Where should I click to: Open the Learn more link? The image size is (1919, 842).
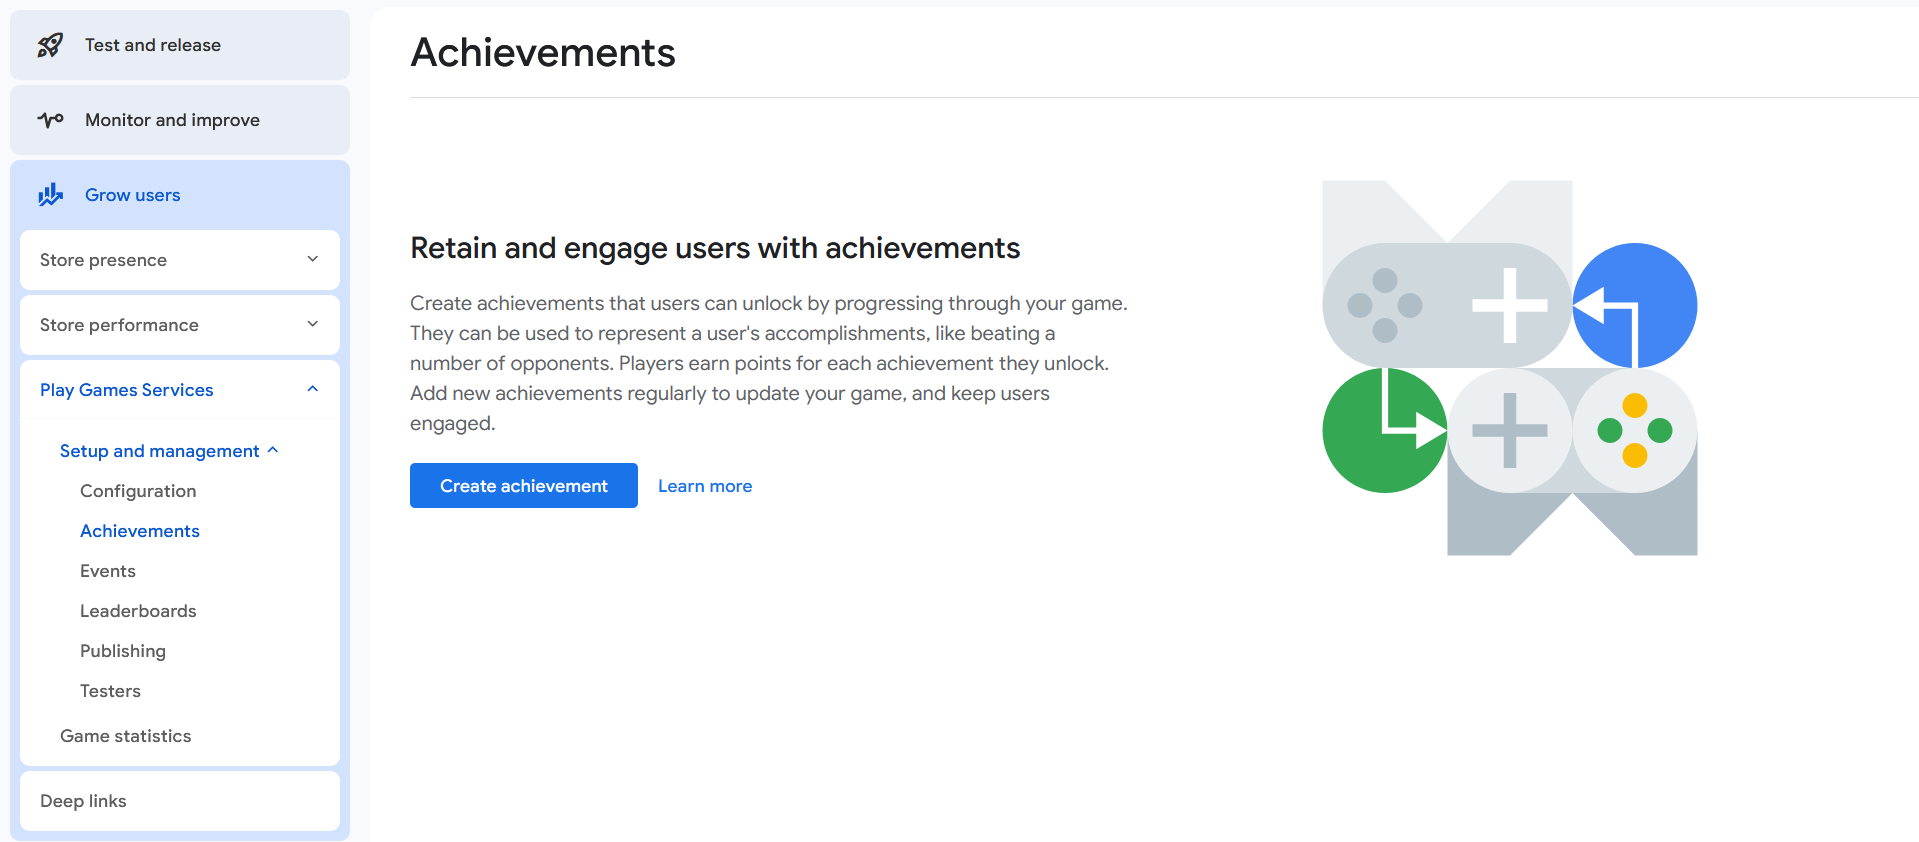(x=705, y=486)
